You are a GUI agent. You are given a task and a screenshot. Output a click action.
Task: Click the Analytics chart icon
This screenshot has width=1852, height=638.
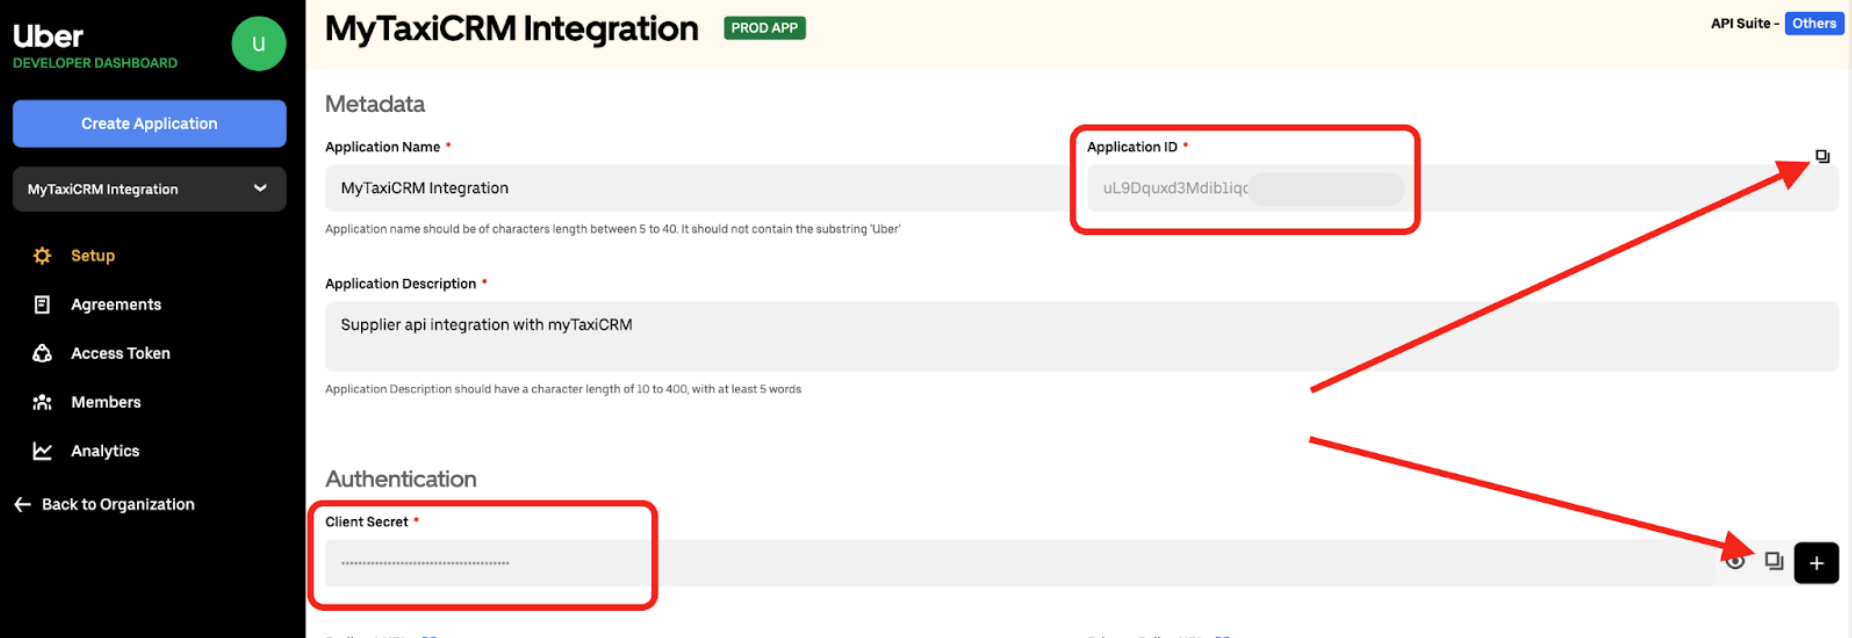coord(42,451)
